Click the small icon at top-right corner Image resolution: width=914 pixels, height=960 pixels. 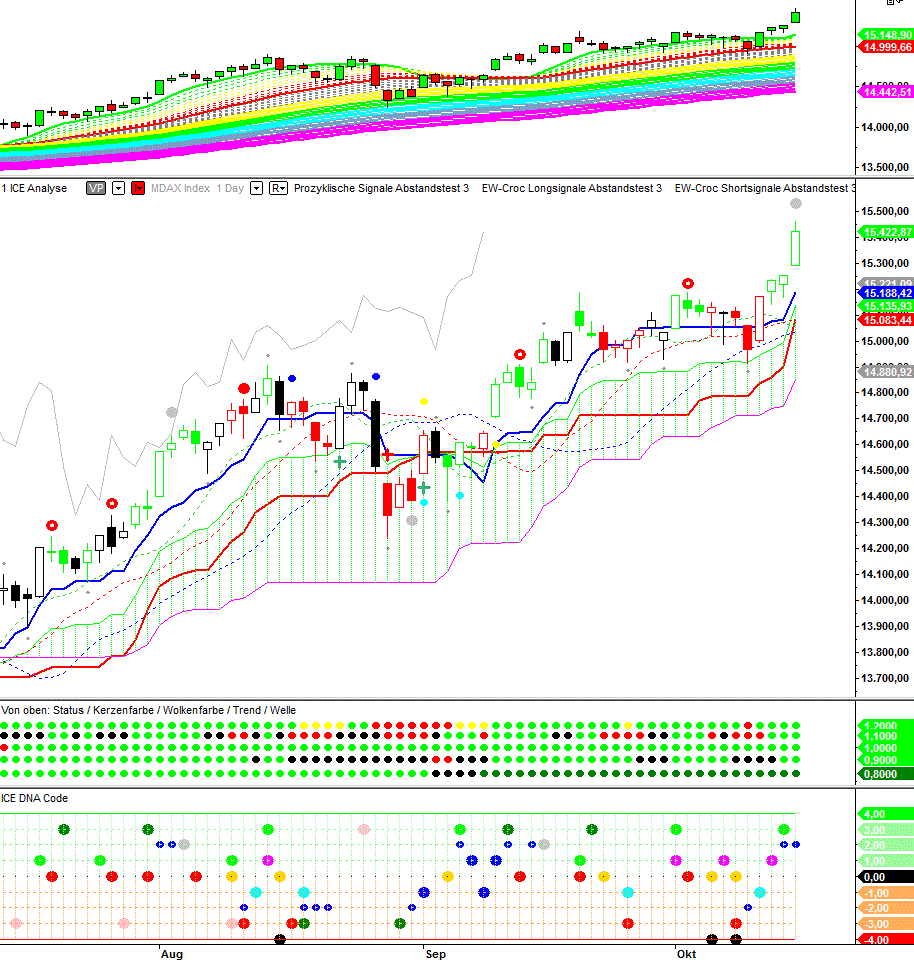(x=889, y=3)
